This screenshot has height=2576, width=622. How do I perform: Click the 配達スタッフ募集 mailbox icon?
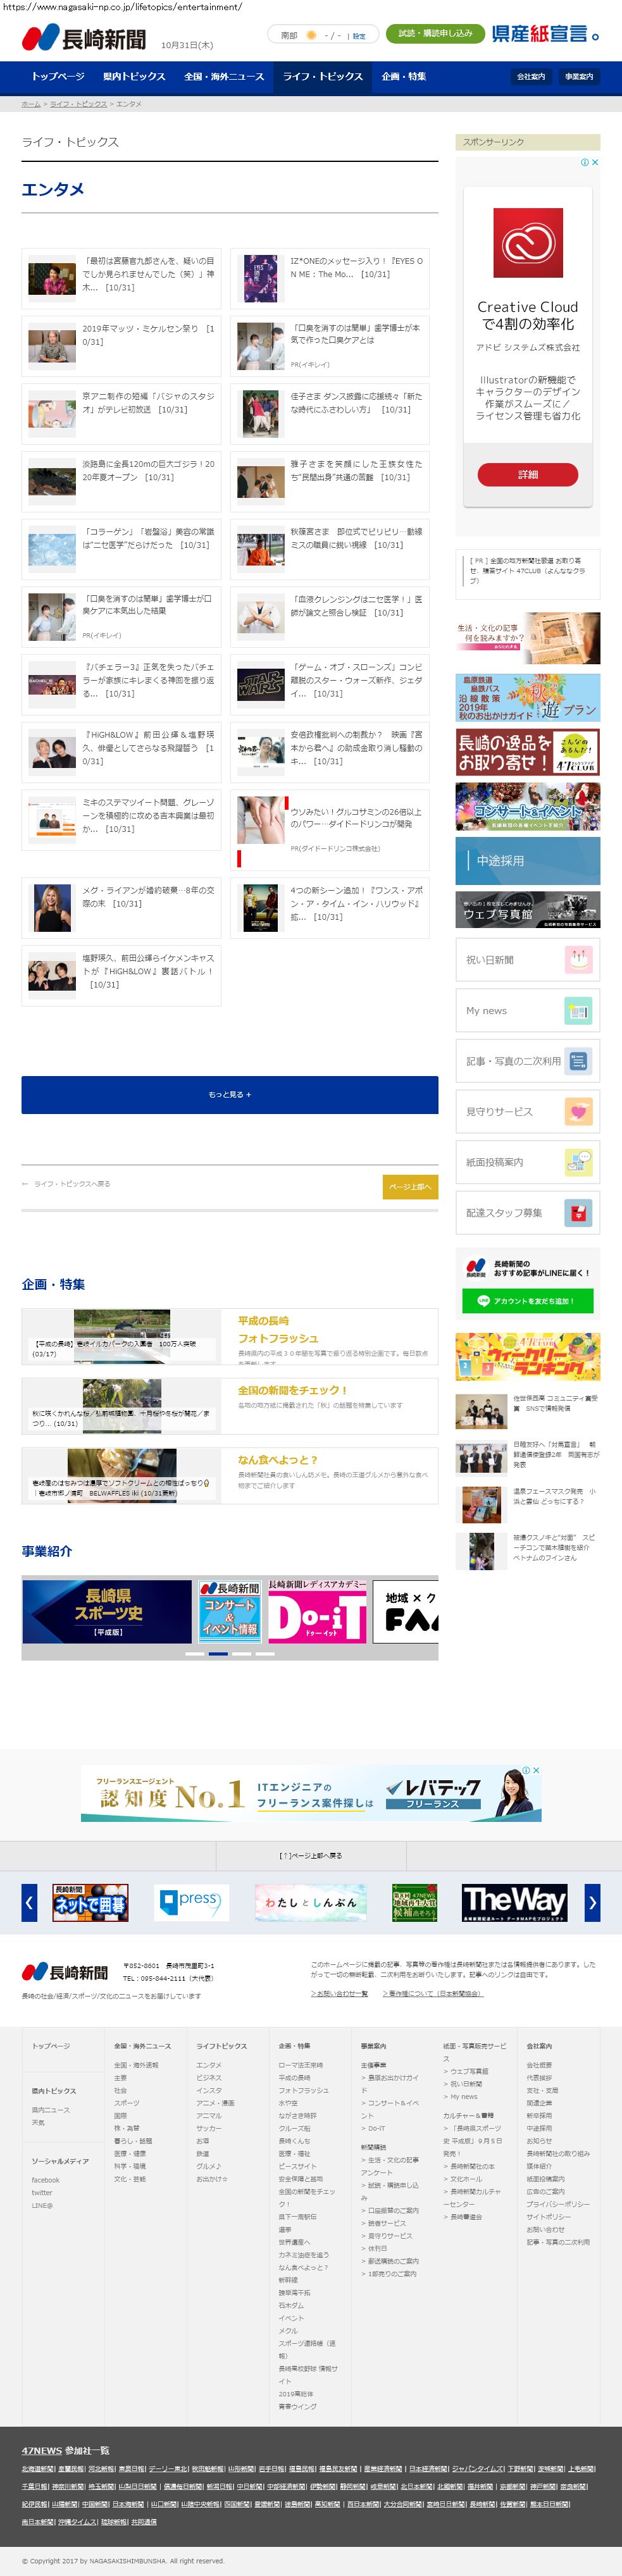(579, 1213)
